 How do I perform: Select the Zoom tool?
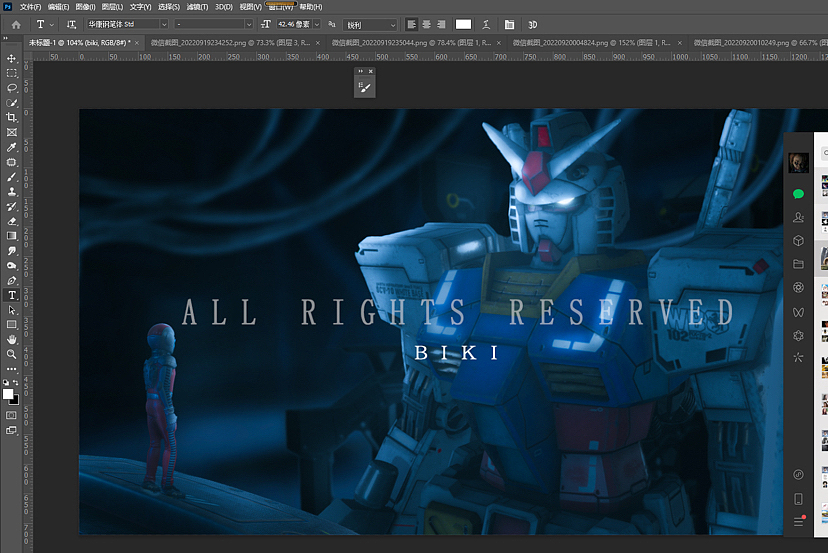click(12, 354)
